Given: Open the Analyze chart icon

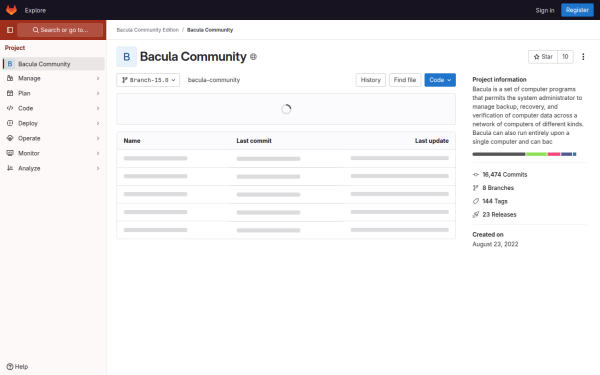Looking at the screenshot, I should tap(10, 168).
